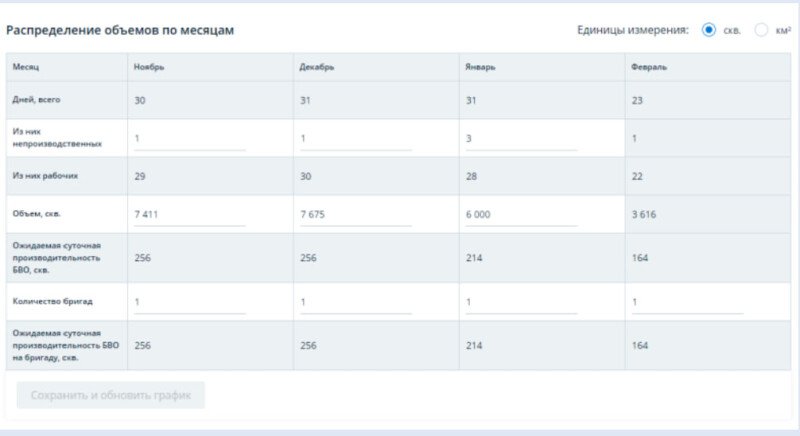Select the Февраль column header

649,67
